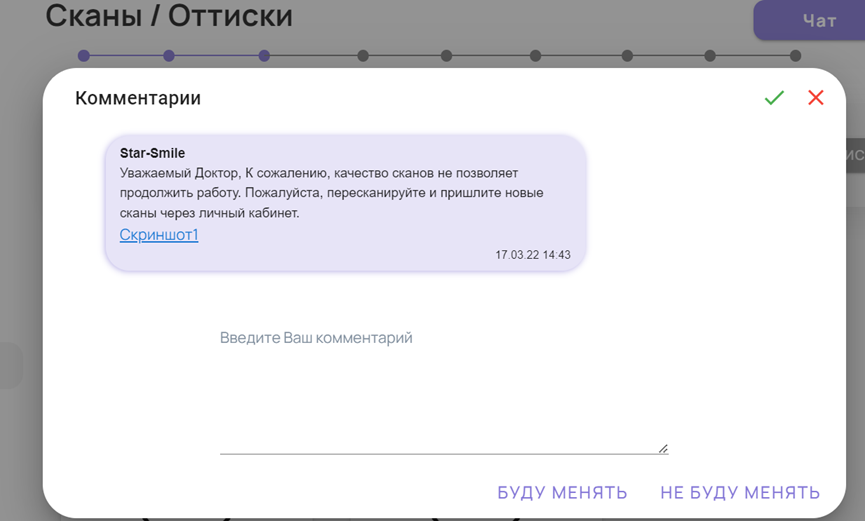Click the Сканы / Оттиски page heading

169,15
